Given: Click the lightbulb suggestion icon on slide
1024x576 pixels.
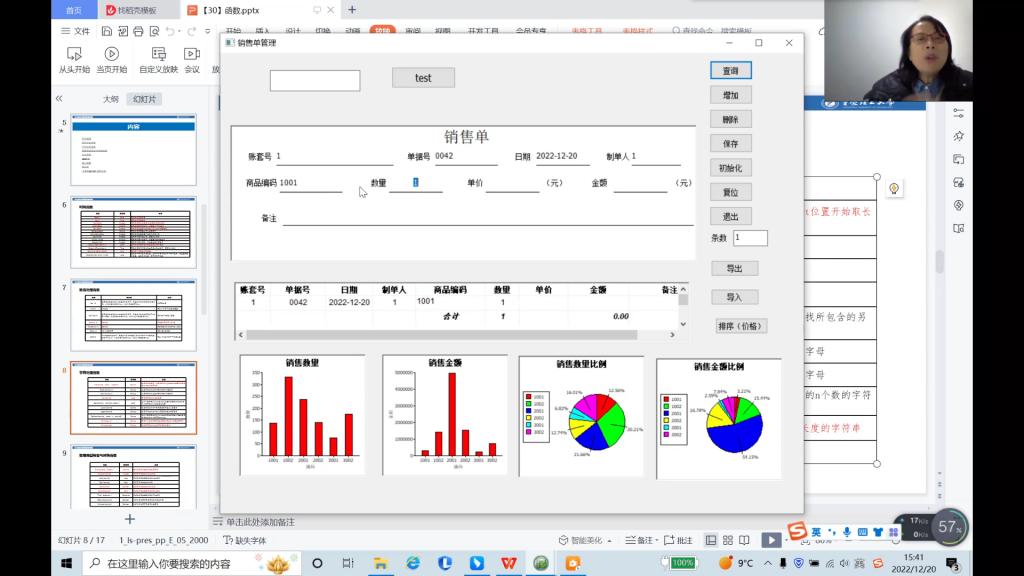Looking at the screenshot, I should (x=894, y=188).
